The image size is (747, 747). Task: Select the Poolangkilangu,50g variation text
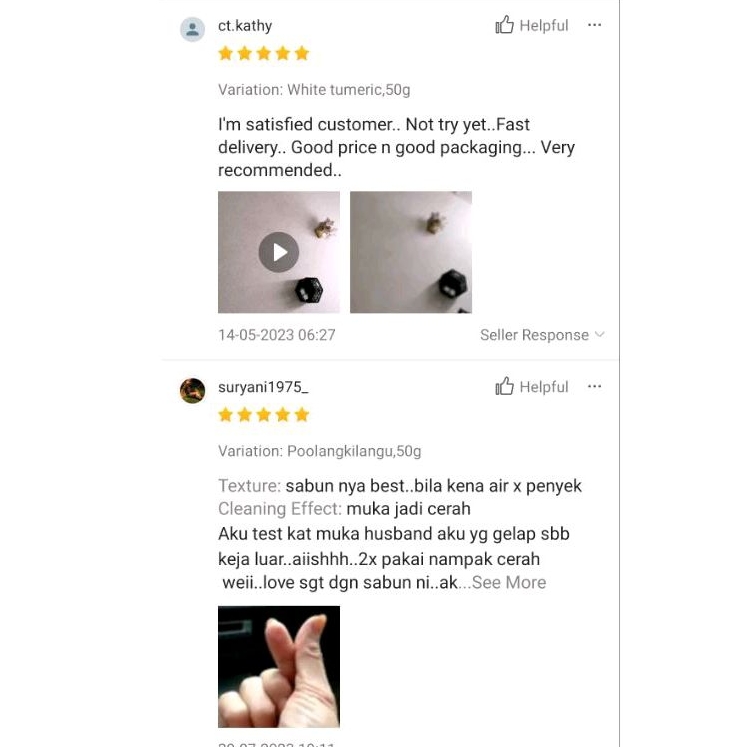pos(354,451)
